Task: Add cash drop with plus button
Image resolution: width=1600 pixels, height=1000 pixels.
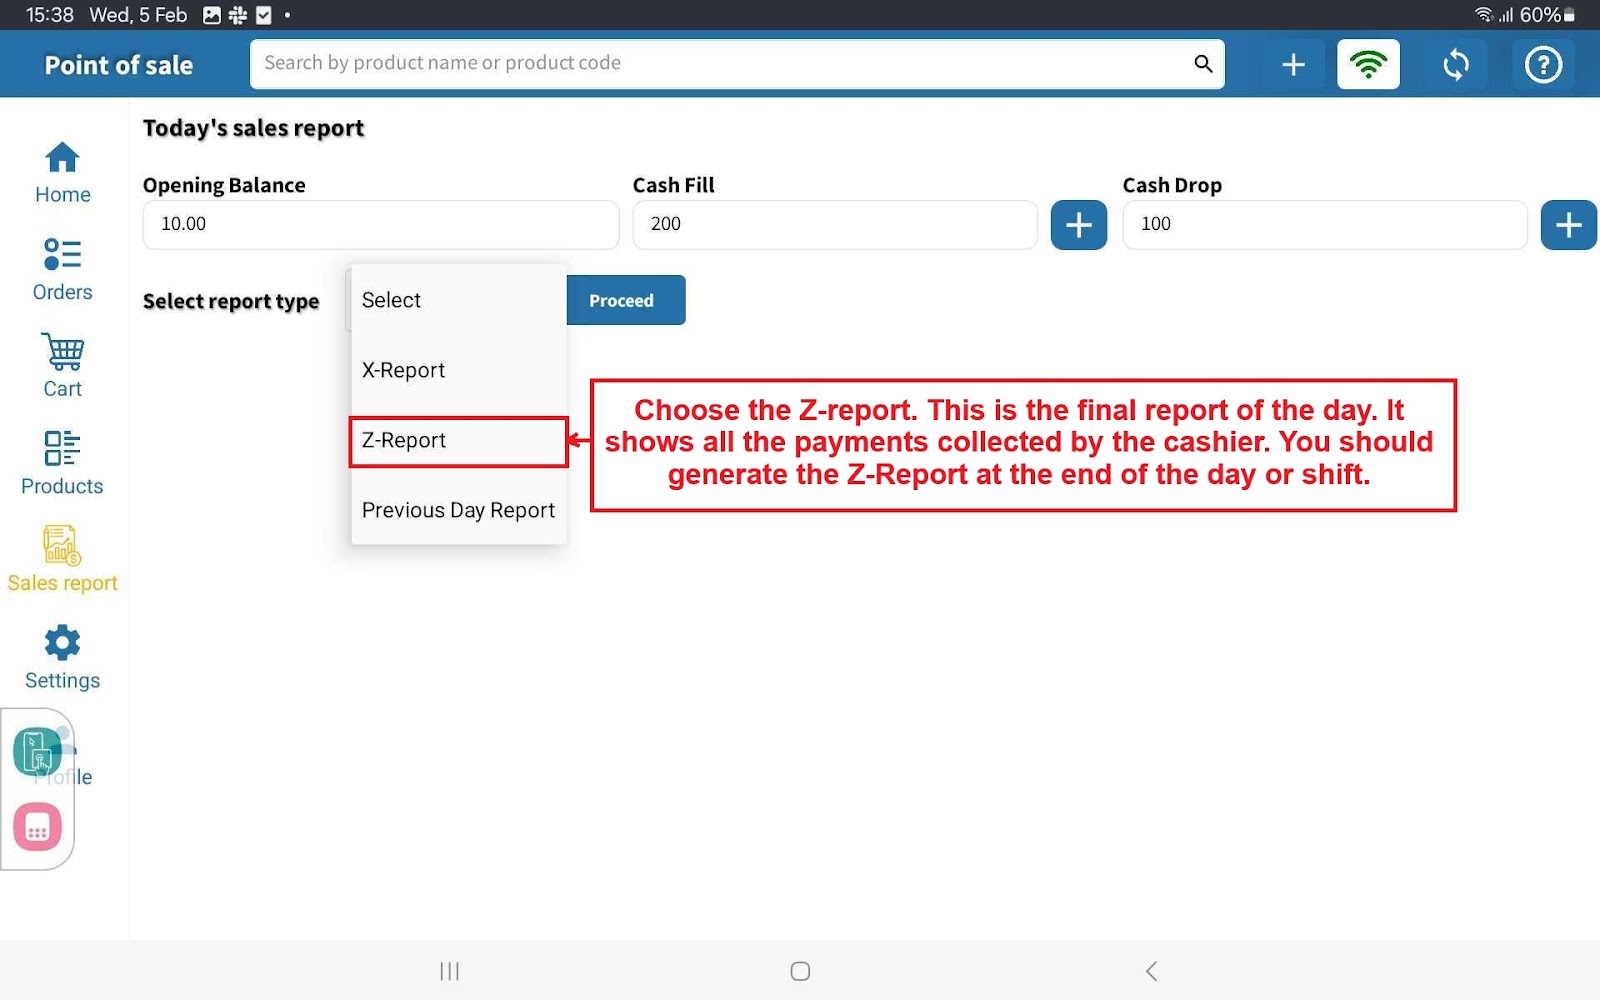Action: click(1568, 225)
